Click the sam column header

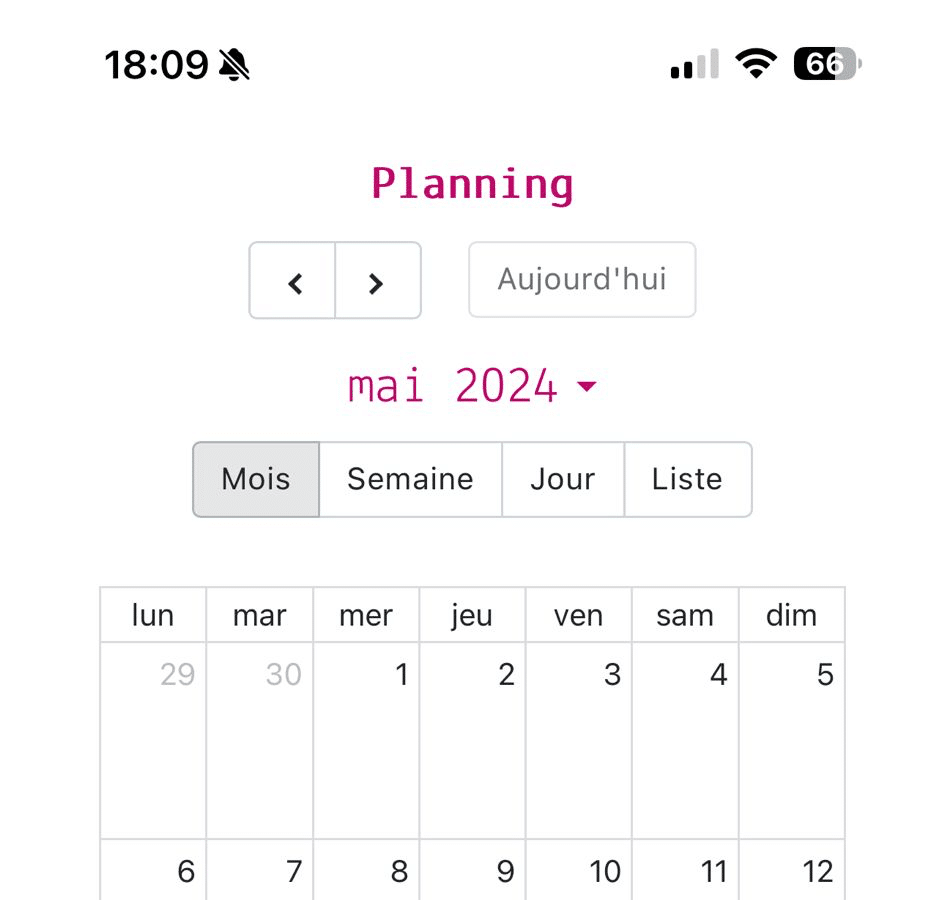click(685, 615)
